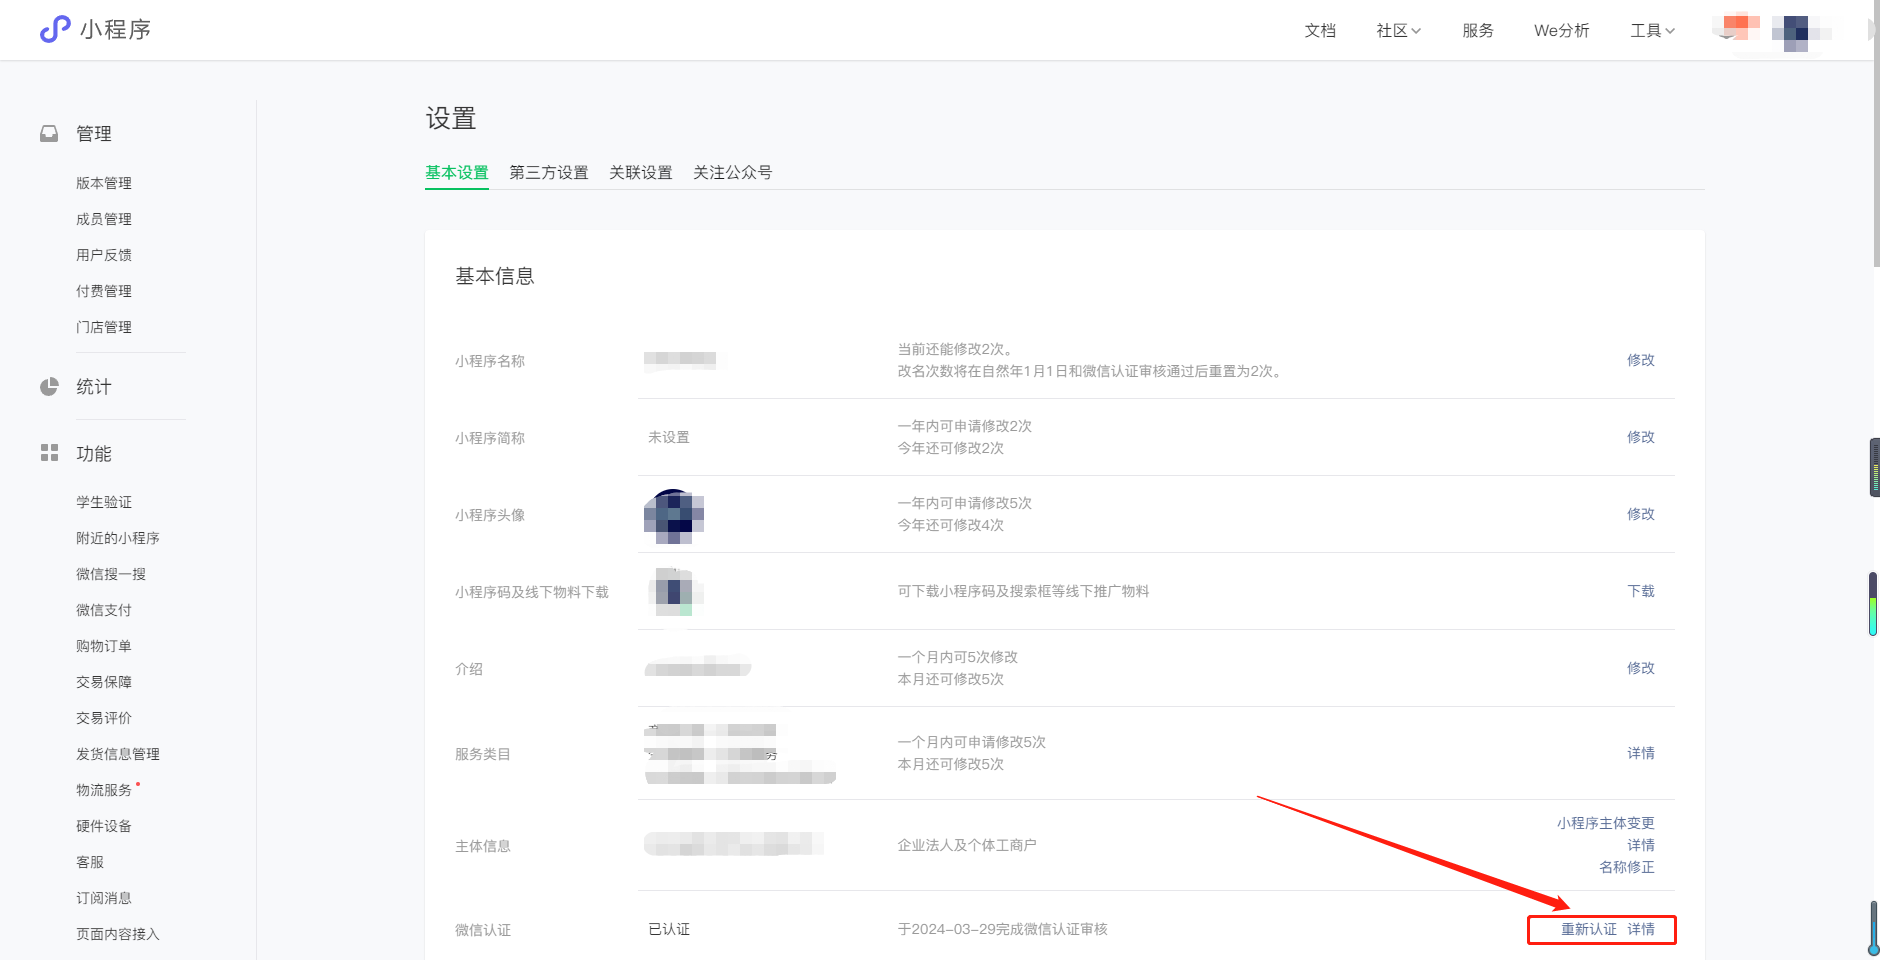Open the user account avatar in header
This screenshot has width=1880, height=960.
1795,31
